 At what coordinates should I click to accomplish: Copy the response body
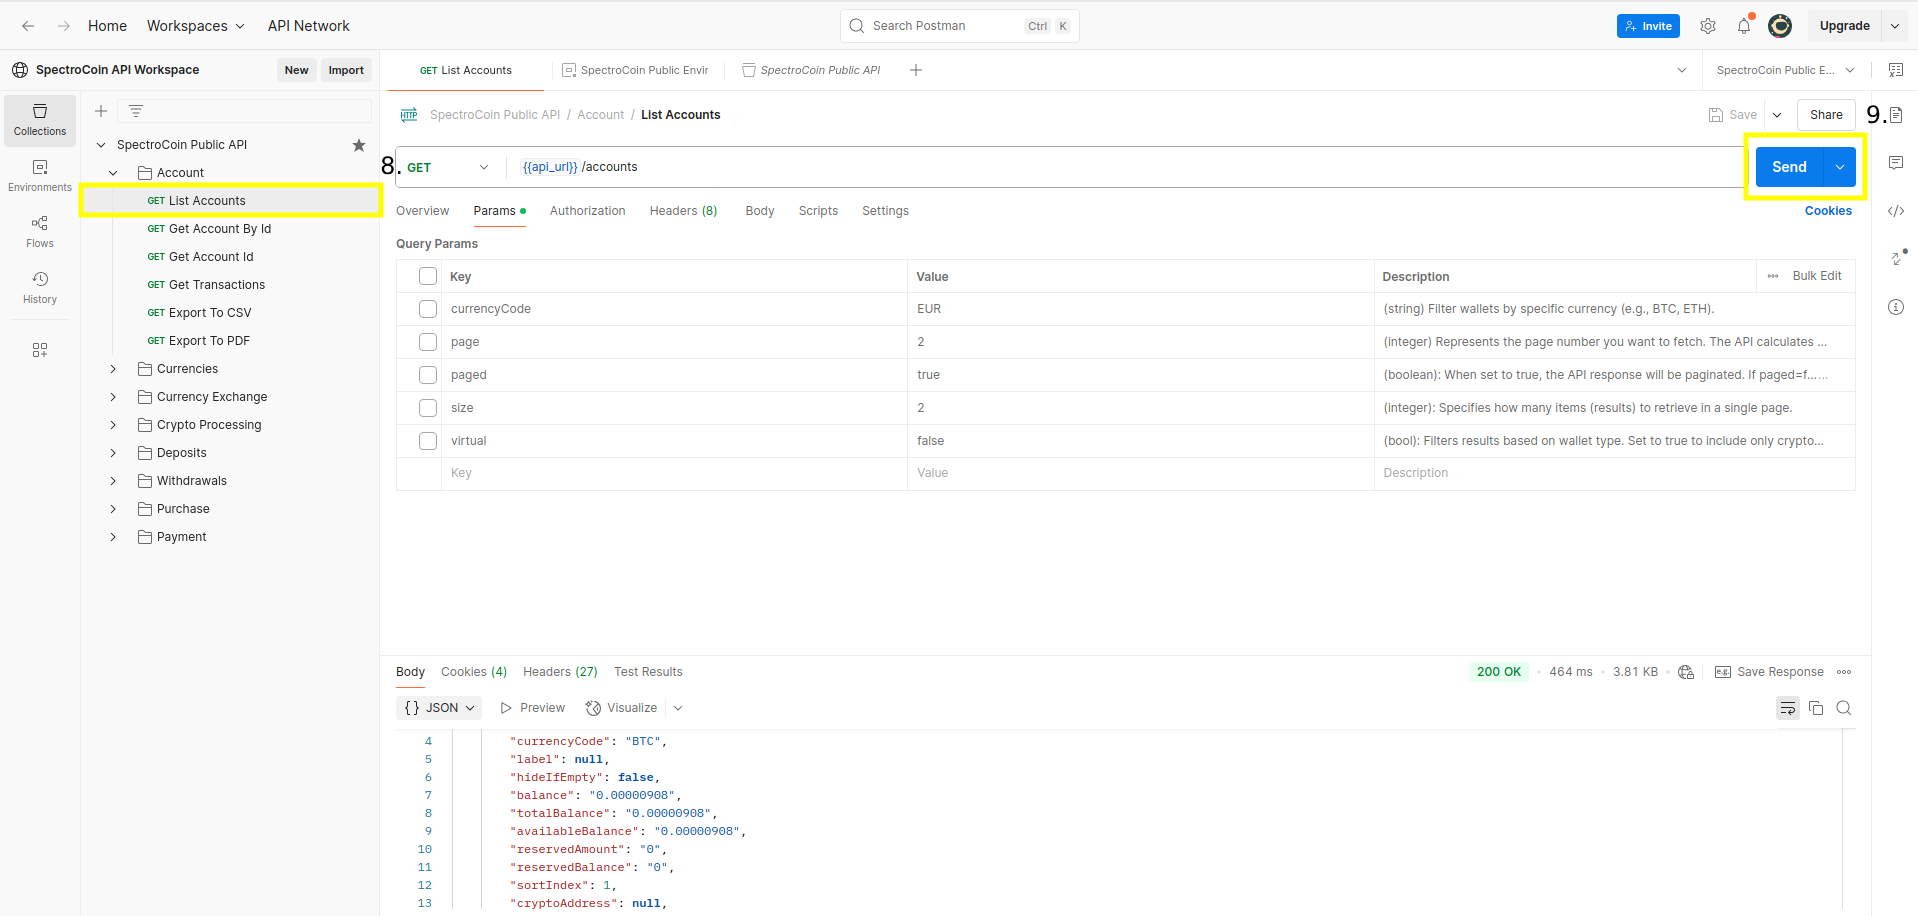[1816, 708]
